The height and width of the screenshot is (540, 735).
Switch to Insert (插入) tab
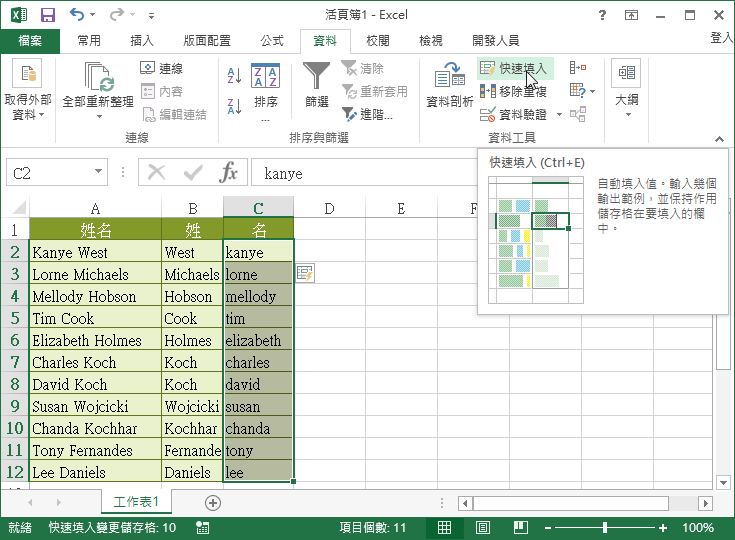[x=142, y=41]
